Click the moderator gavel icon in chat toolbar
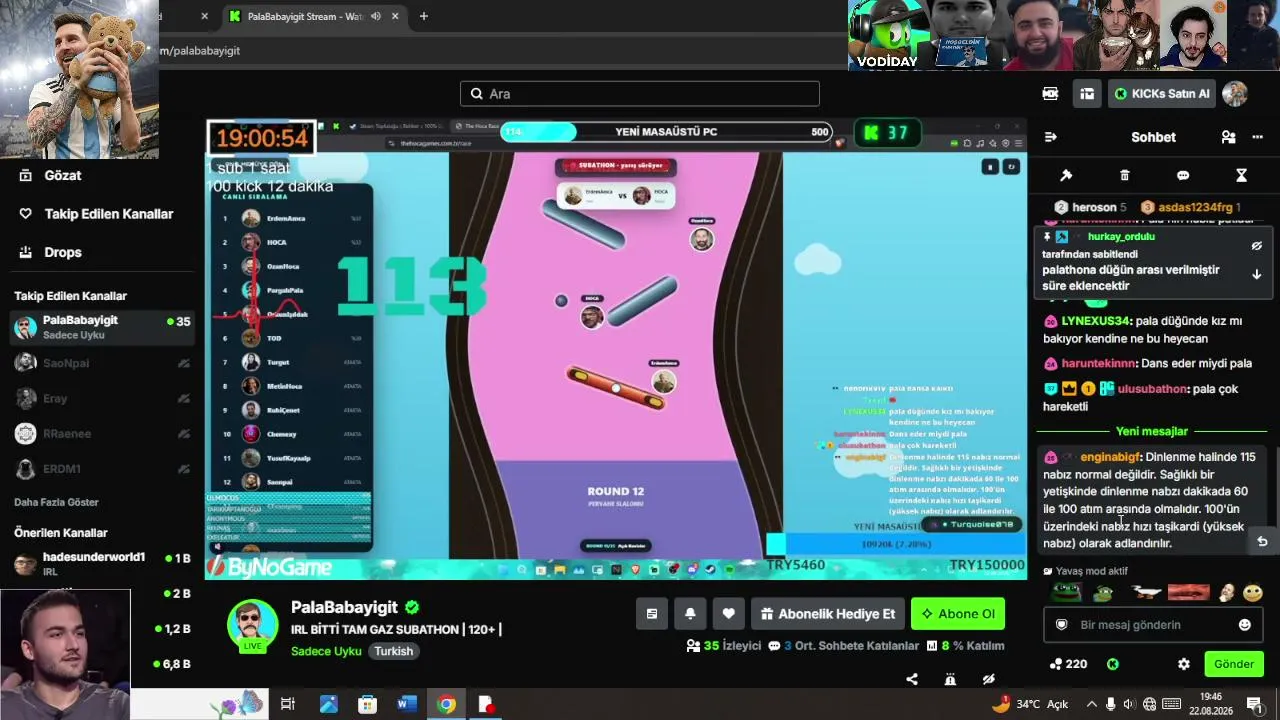Image resolution: width=1280 pixels, height=720 pixels. [1066, 175]
